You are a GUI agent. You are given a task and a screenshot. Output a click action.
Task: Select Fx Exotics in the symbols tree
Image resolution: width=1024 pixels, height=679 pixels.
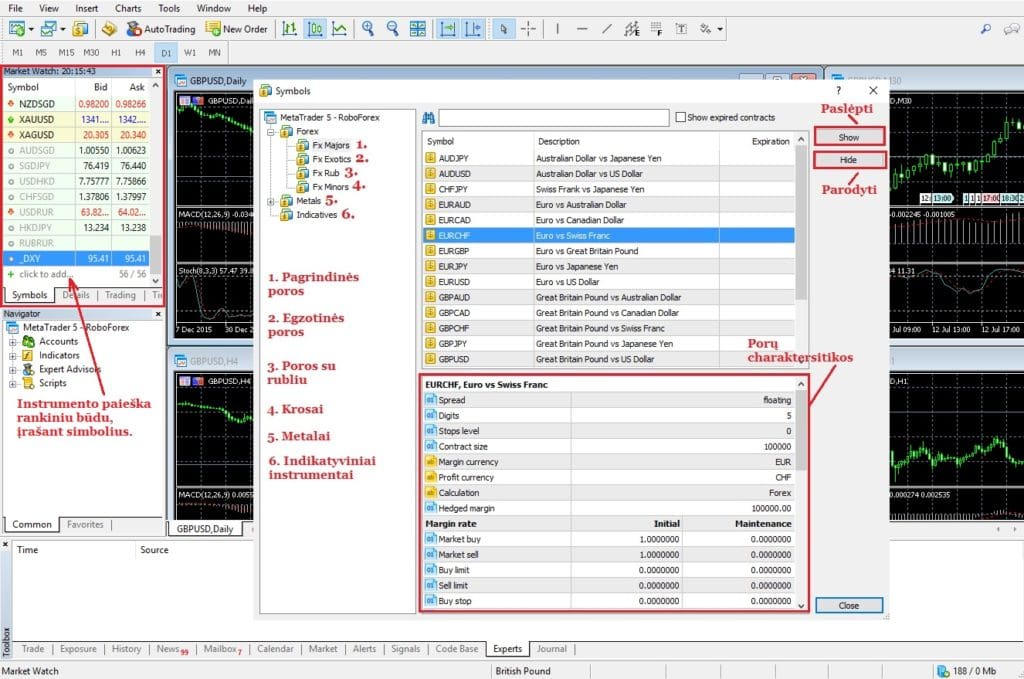click(x=331, y=159)
